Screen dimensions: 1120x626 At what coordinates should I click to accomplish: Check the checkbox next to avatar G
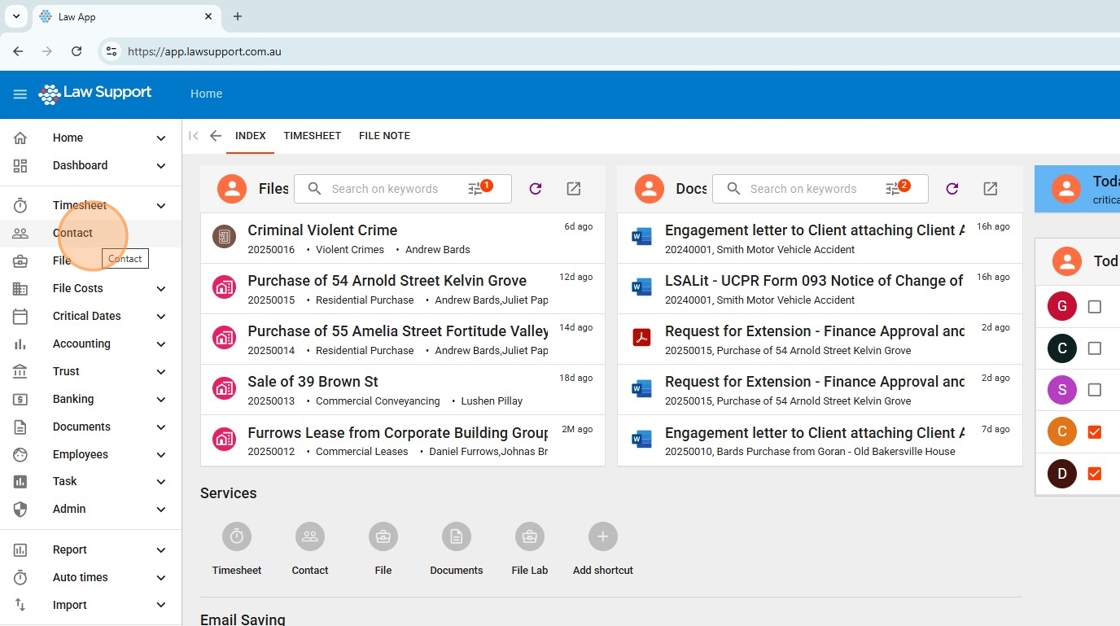(1094, 307)
